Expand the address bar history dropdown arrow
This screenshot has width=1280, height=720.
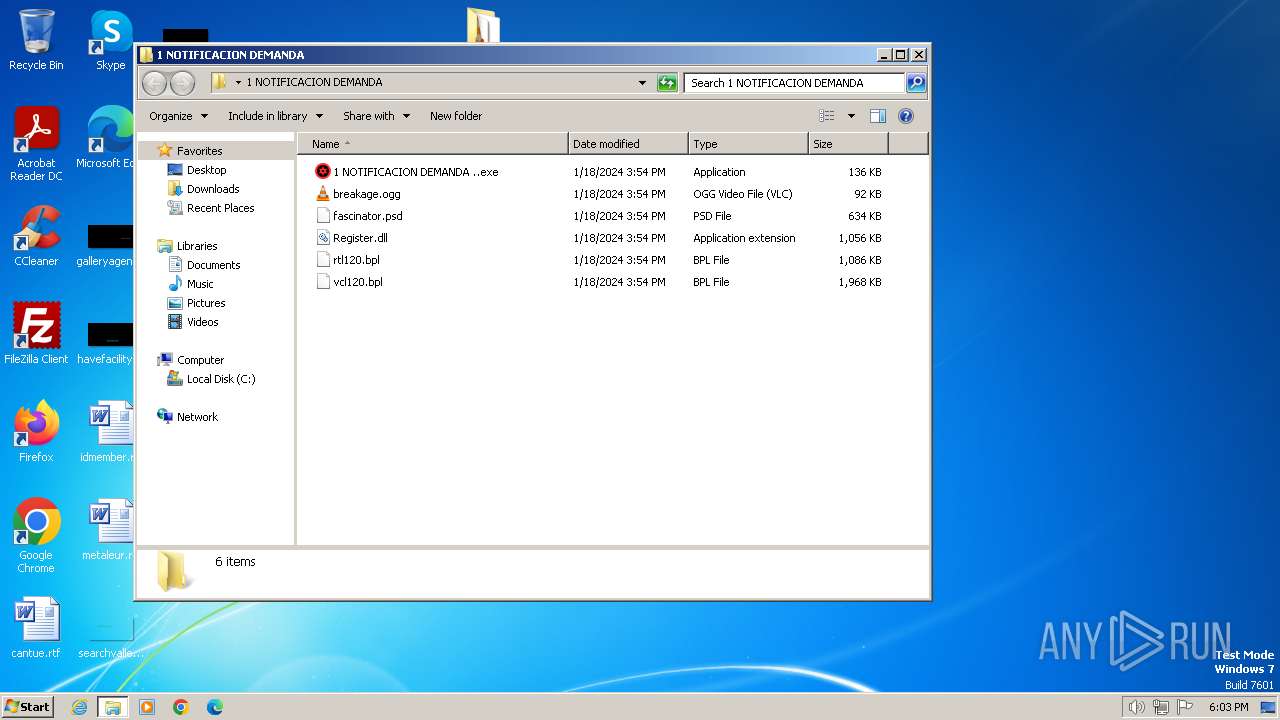coord(642,83)
